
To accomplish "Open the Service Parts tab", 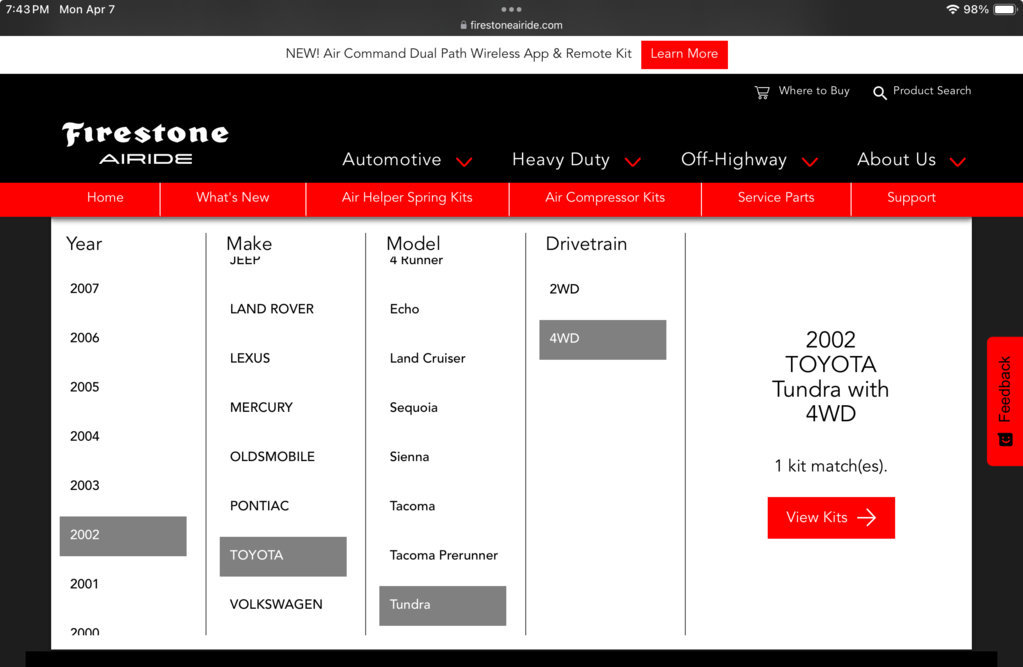I will click(x=776, y=198).
